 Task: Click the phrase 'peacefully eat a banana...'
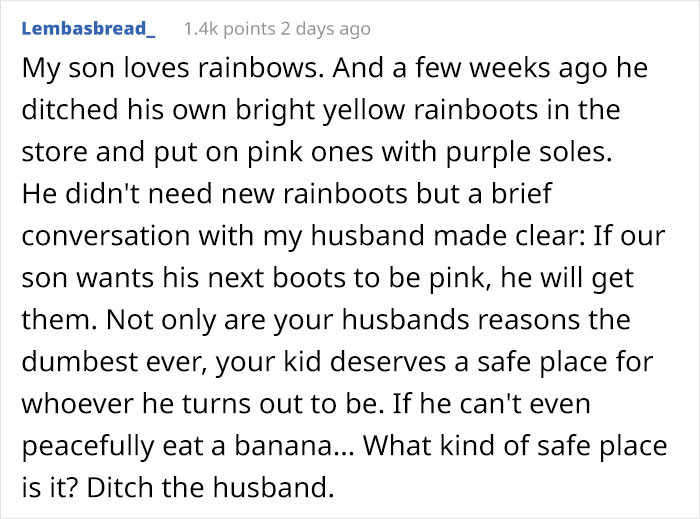188,445
